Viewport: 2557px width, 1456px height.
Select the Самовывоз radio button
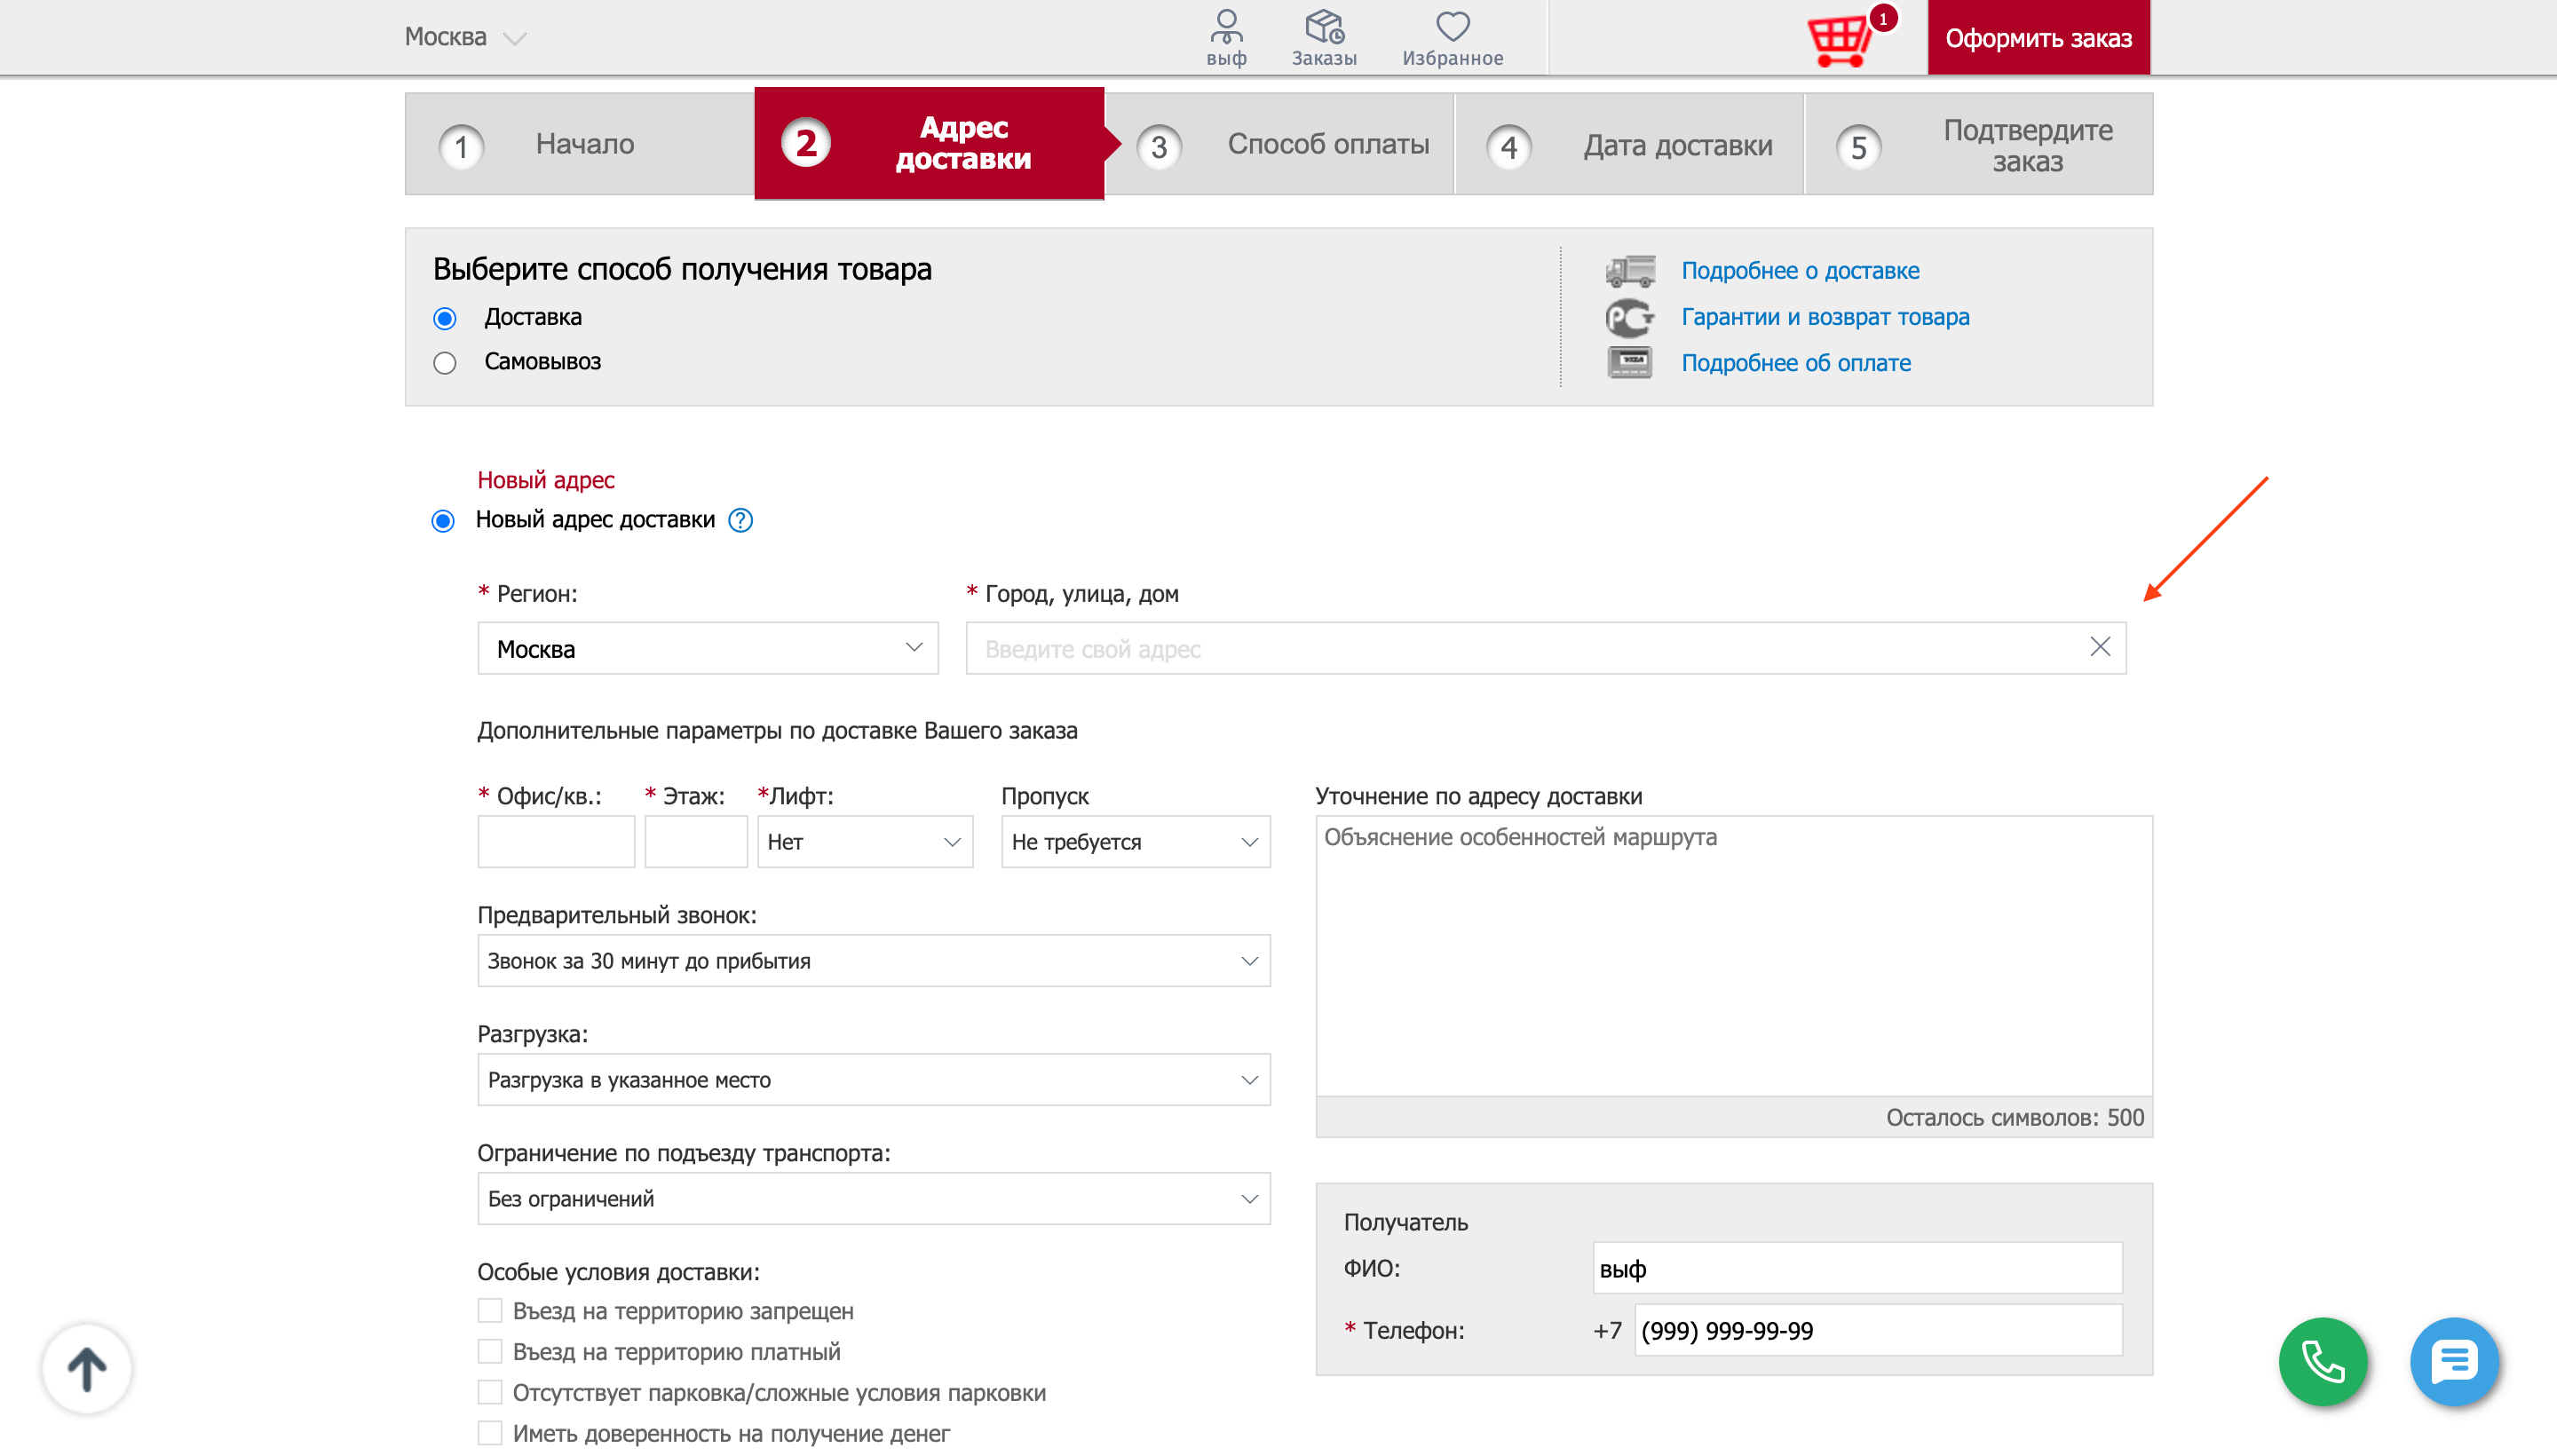pyautogui.click(x=445, y=362)
